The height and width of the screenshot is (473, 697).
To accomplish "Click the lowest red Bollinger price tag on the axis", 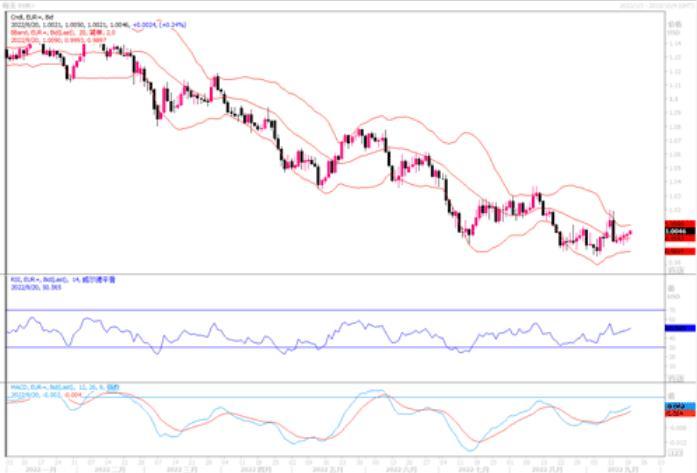I will 680,252.
